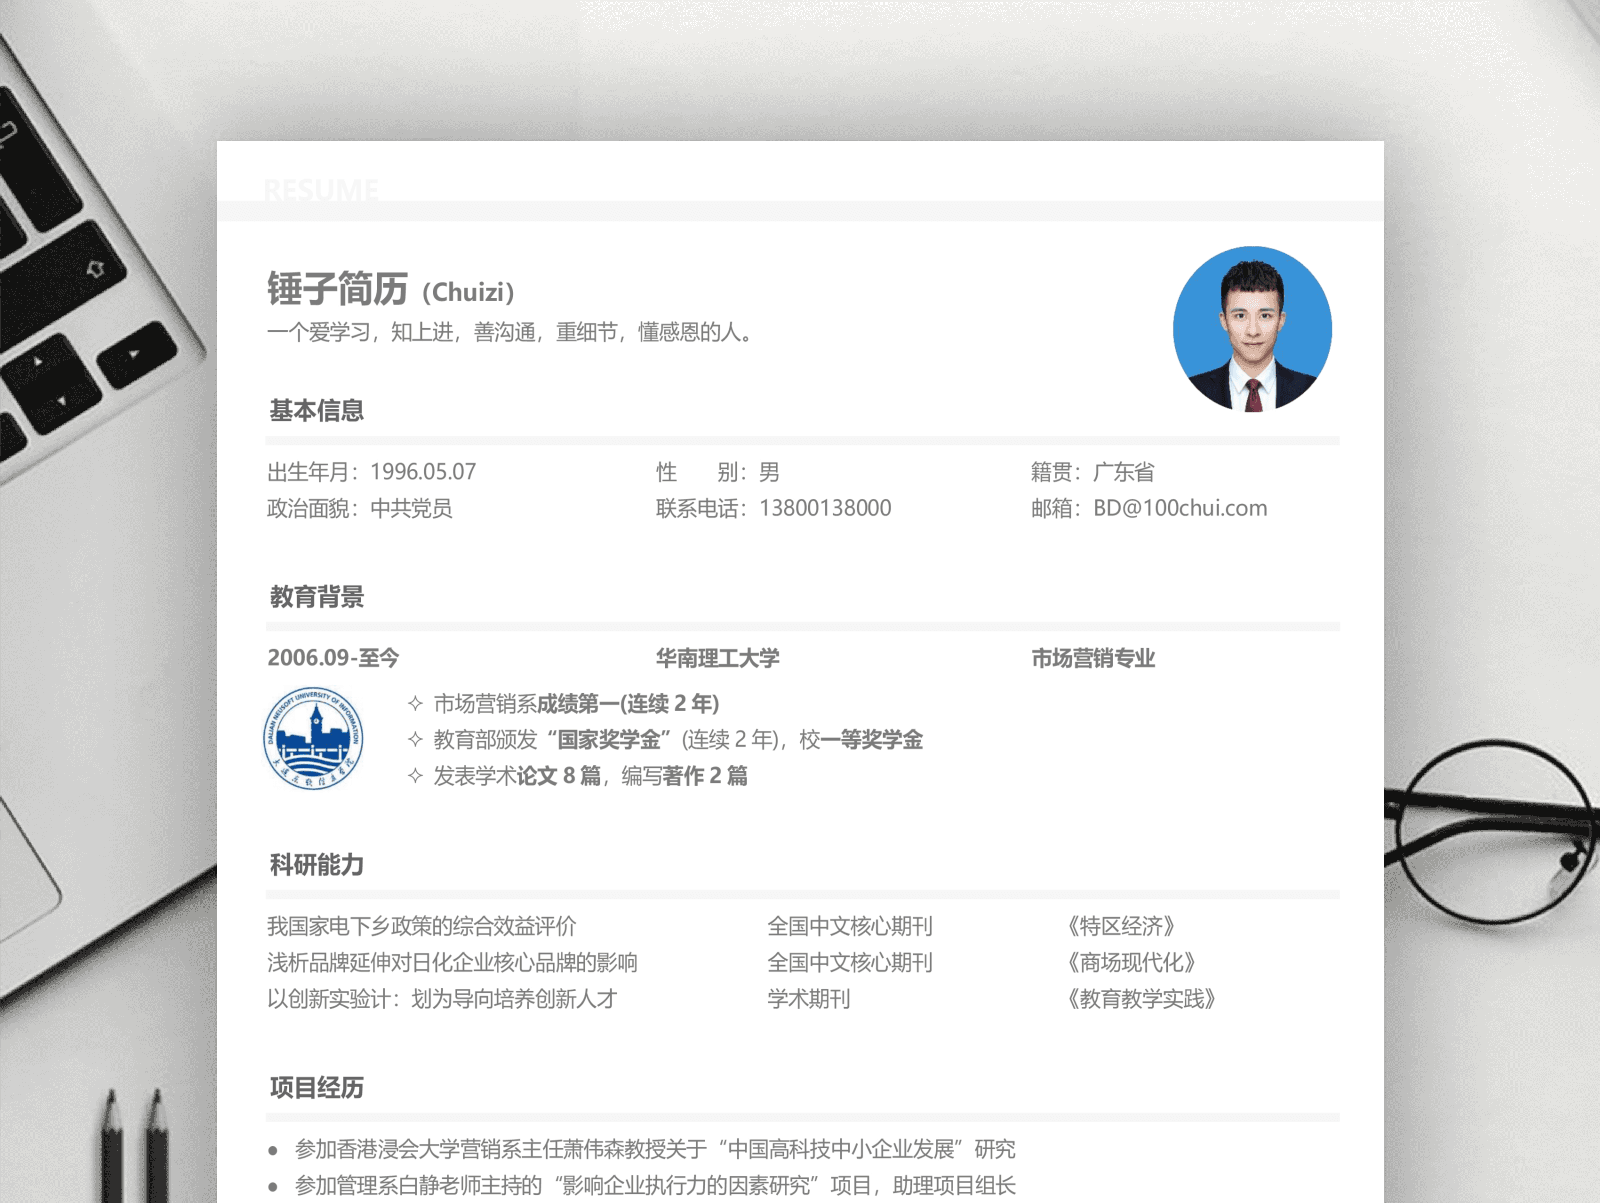Select the 锤子简历 name heading
1600x1203 pixels.
(337, 289)
